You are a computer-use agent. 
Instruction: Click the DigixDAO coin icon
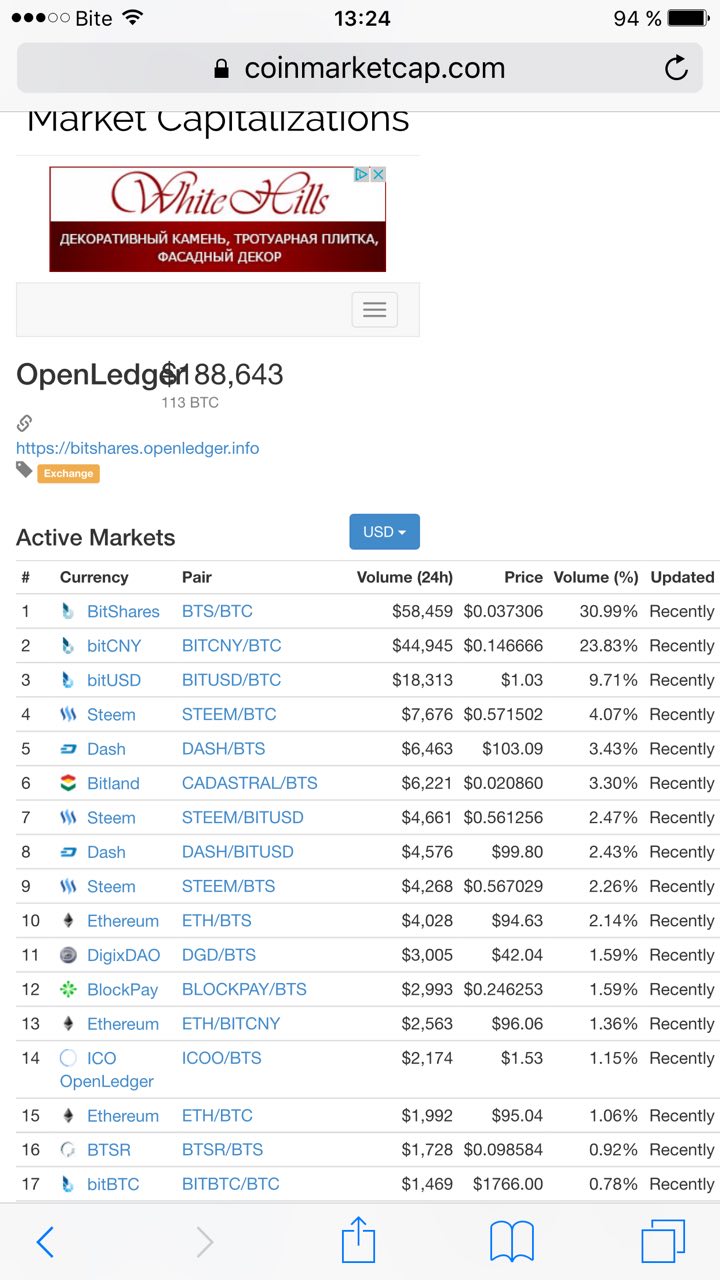(x=68, y=955)
